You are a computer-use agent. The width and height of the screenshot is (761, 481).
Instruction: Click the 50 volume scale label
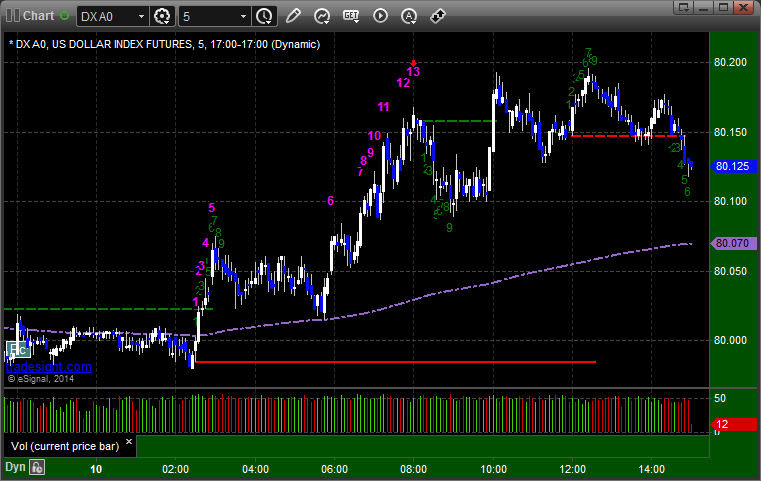720,398
